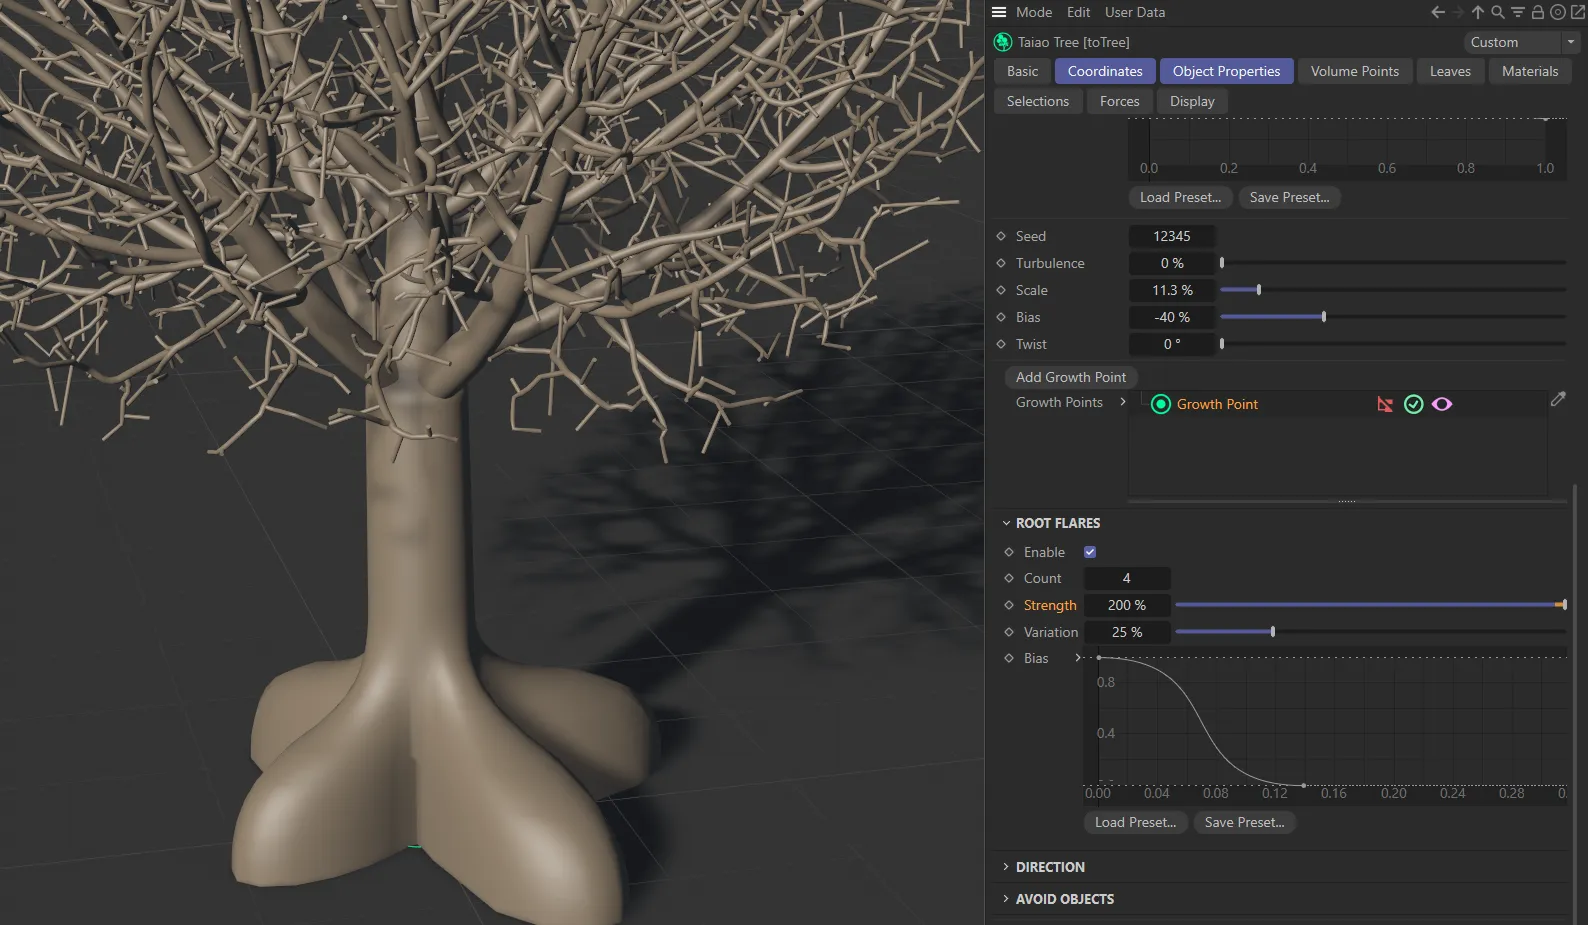Click the forward arrow in attribute manager
Viewport: 1588px width, 925px height.
[x=1458, y=12]
